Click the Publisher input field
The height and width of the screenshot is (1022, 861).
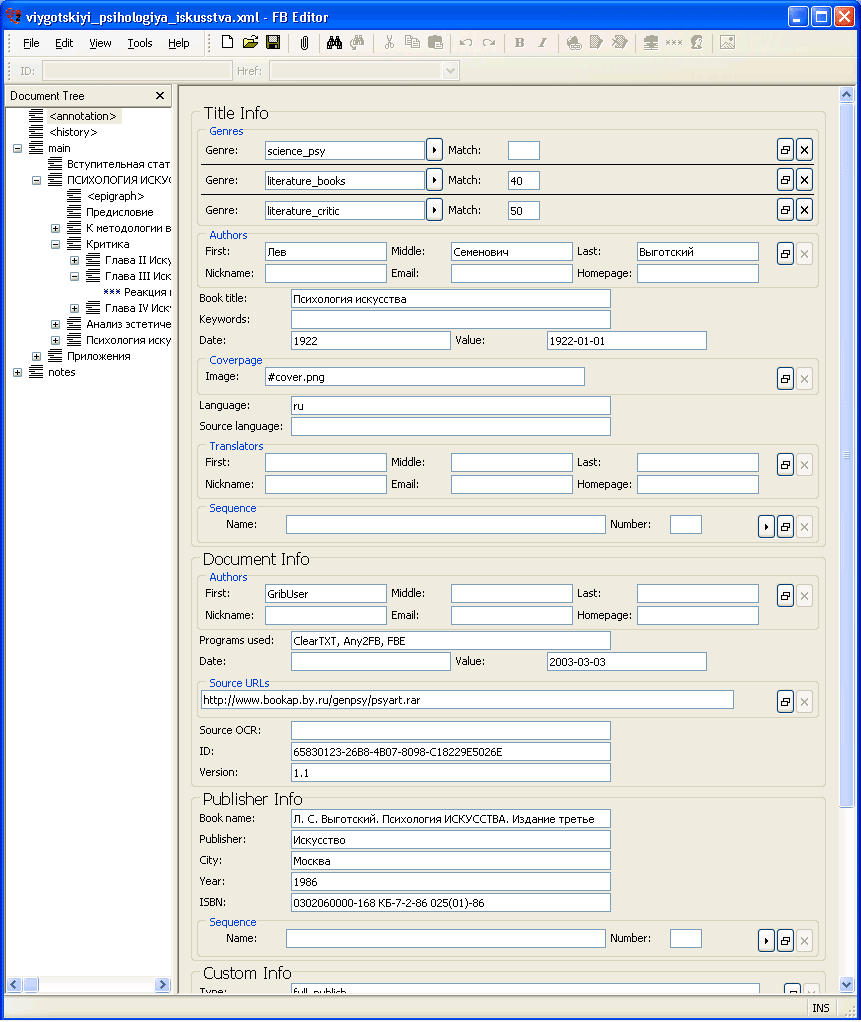(450, 840)
